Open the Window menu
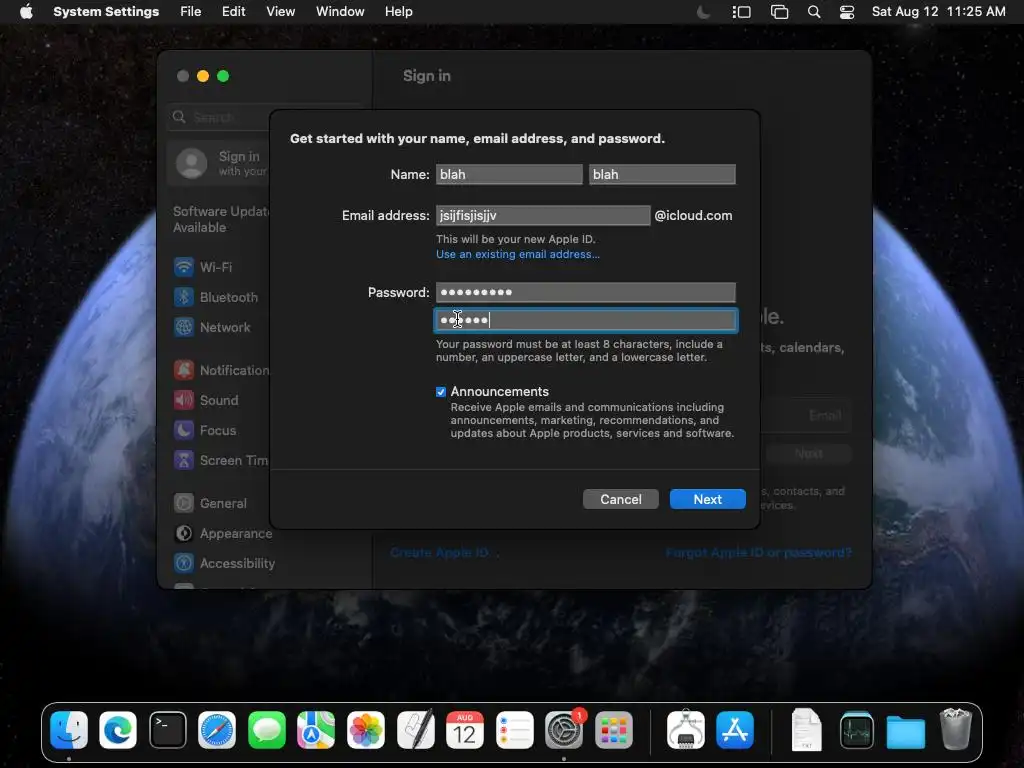The image size is (1024, 768). click(340, 12)
